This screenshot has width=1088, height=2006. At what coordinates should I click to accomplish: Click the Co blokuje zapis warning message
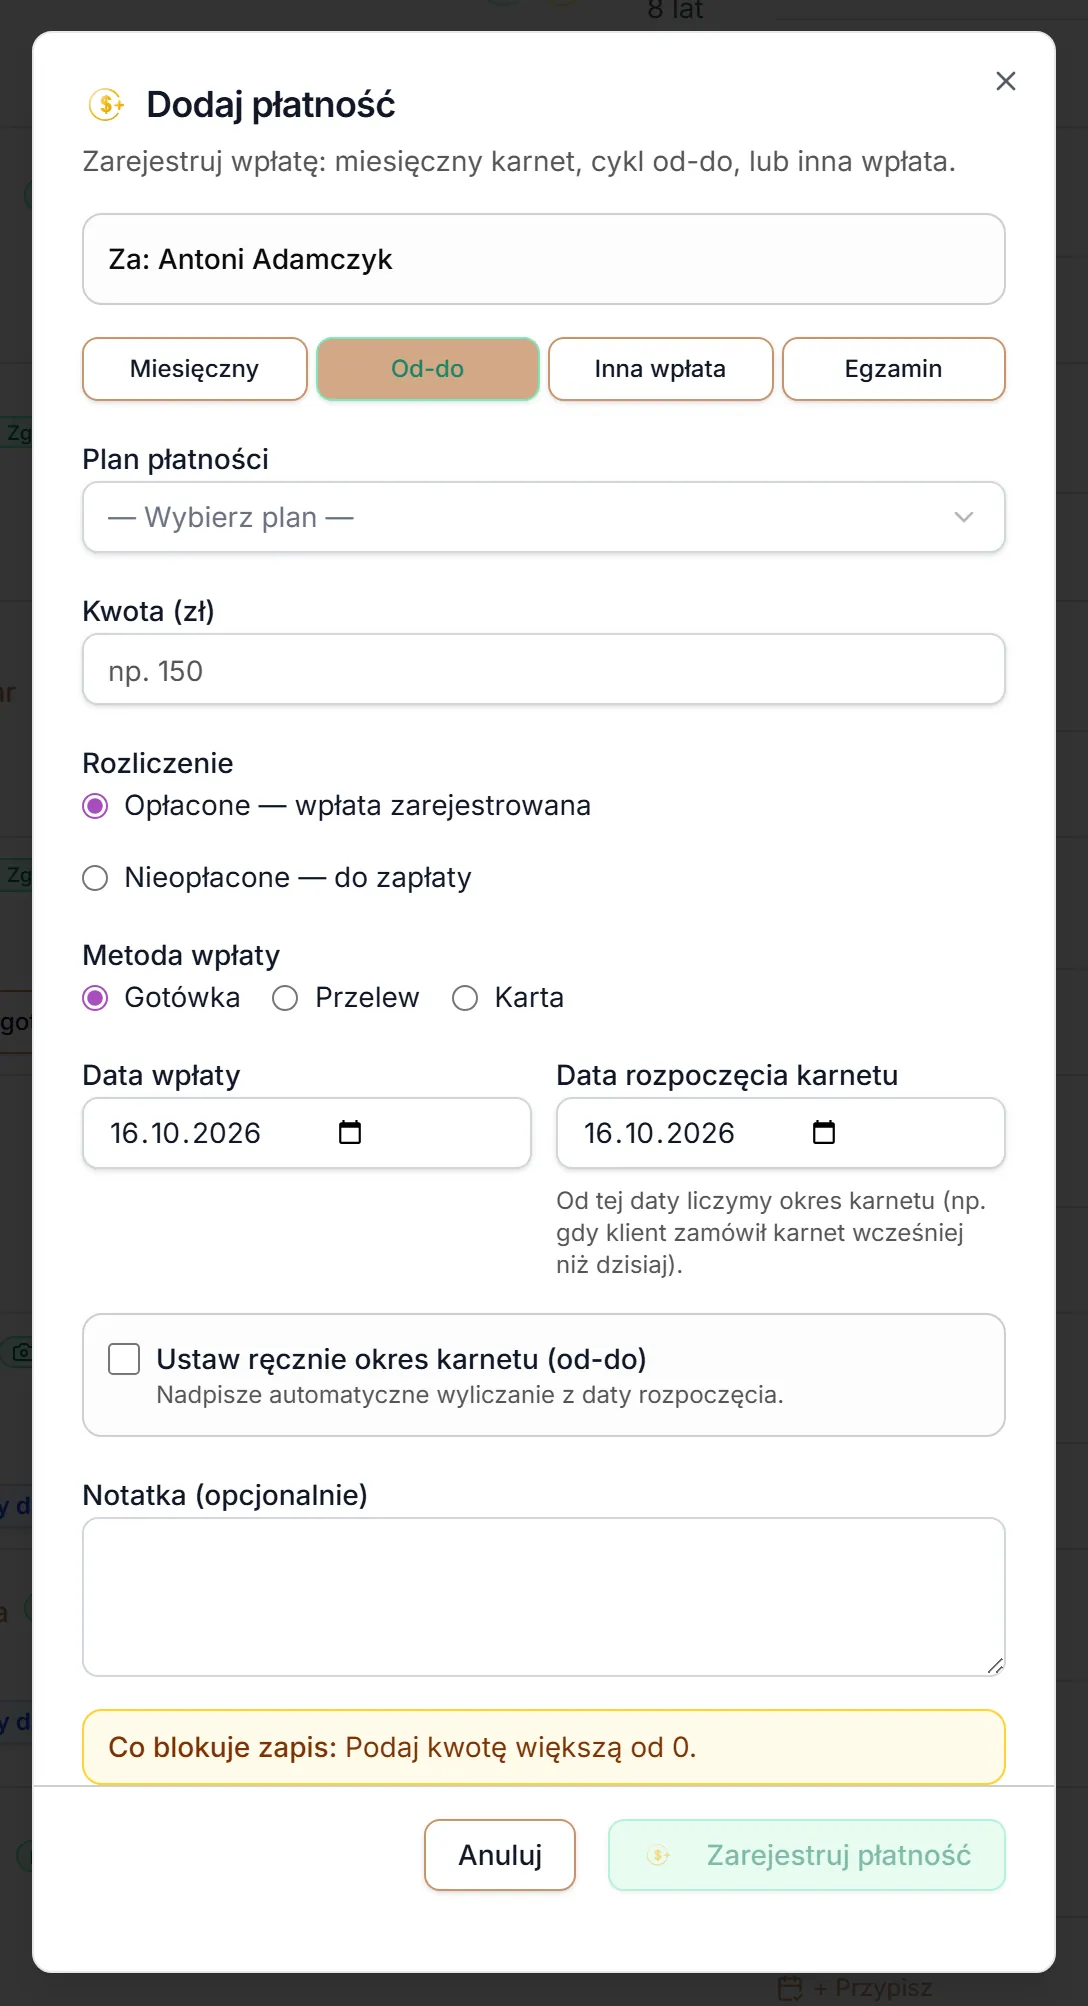[544, 1747]
